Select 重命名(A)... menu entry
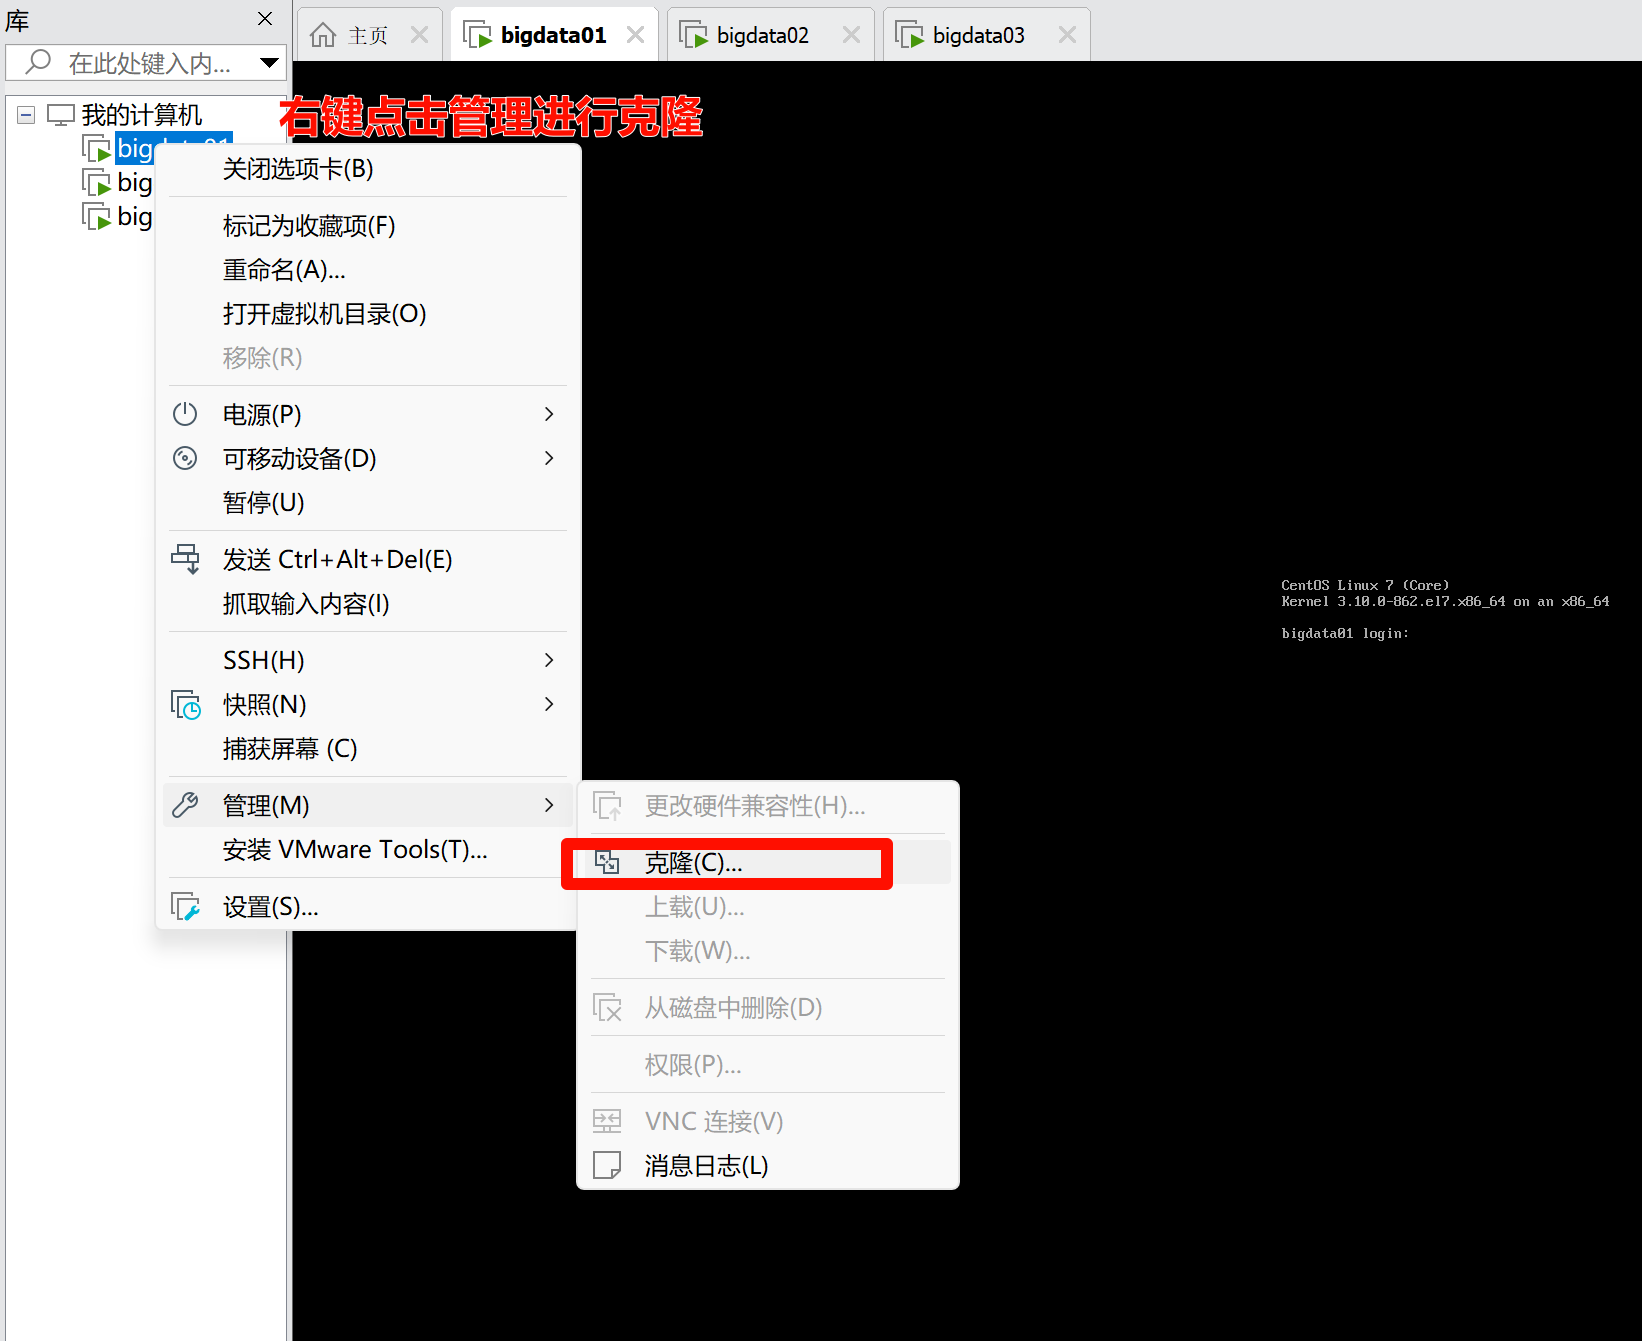1642x1341 pixels. [x=368, y=270]
